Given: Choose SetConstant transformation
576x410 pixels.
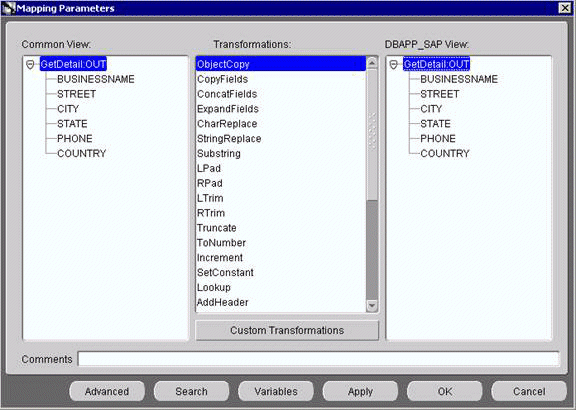Looking at the screenshot, I should pos(281,273).
